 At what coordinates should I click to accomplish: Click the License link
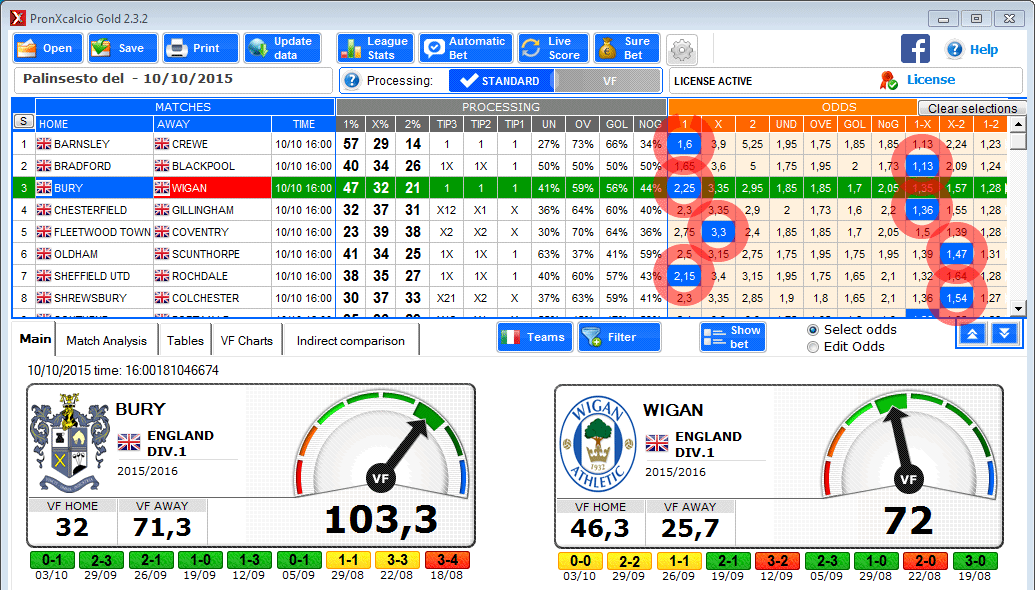coord(931,80)
